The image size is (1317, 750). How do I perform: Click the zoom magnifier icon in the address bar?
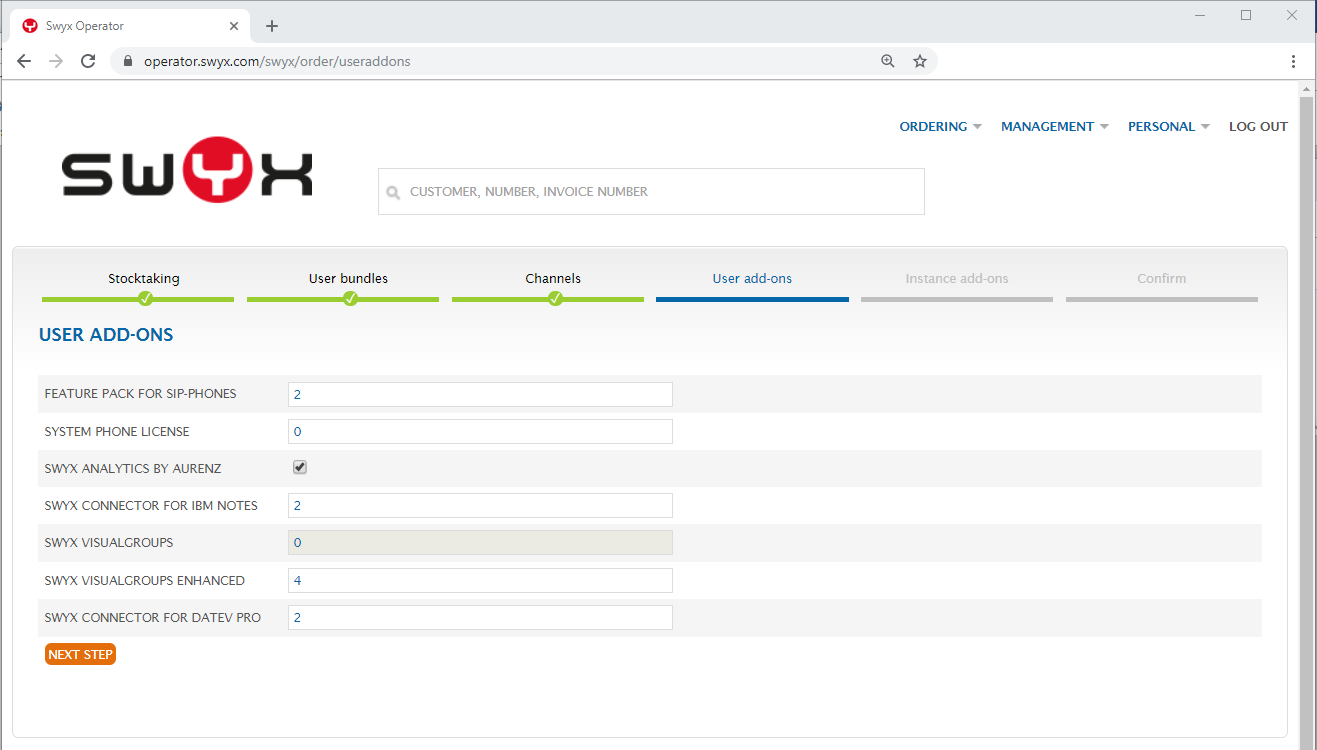click(x=888, y=61)
